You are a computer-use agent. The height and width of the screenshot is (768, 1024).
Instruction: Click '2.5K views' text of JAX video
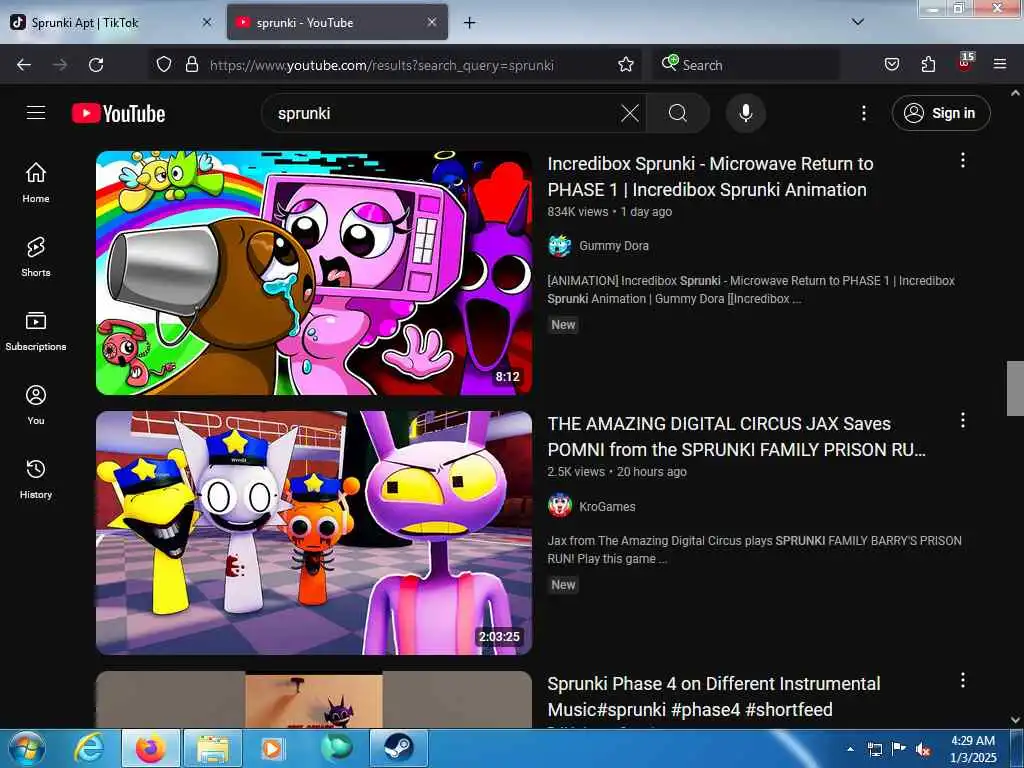pos(576,472)
